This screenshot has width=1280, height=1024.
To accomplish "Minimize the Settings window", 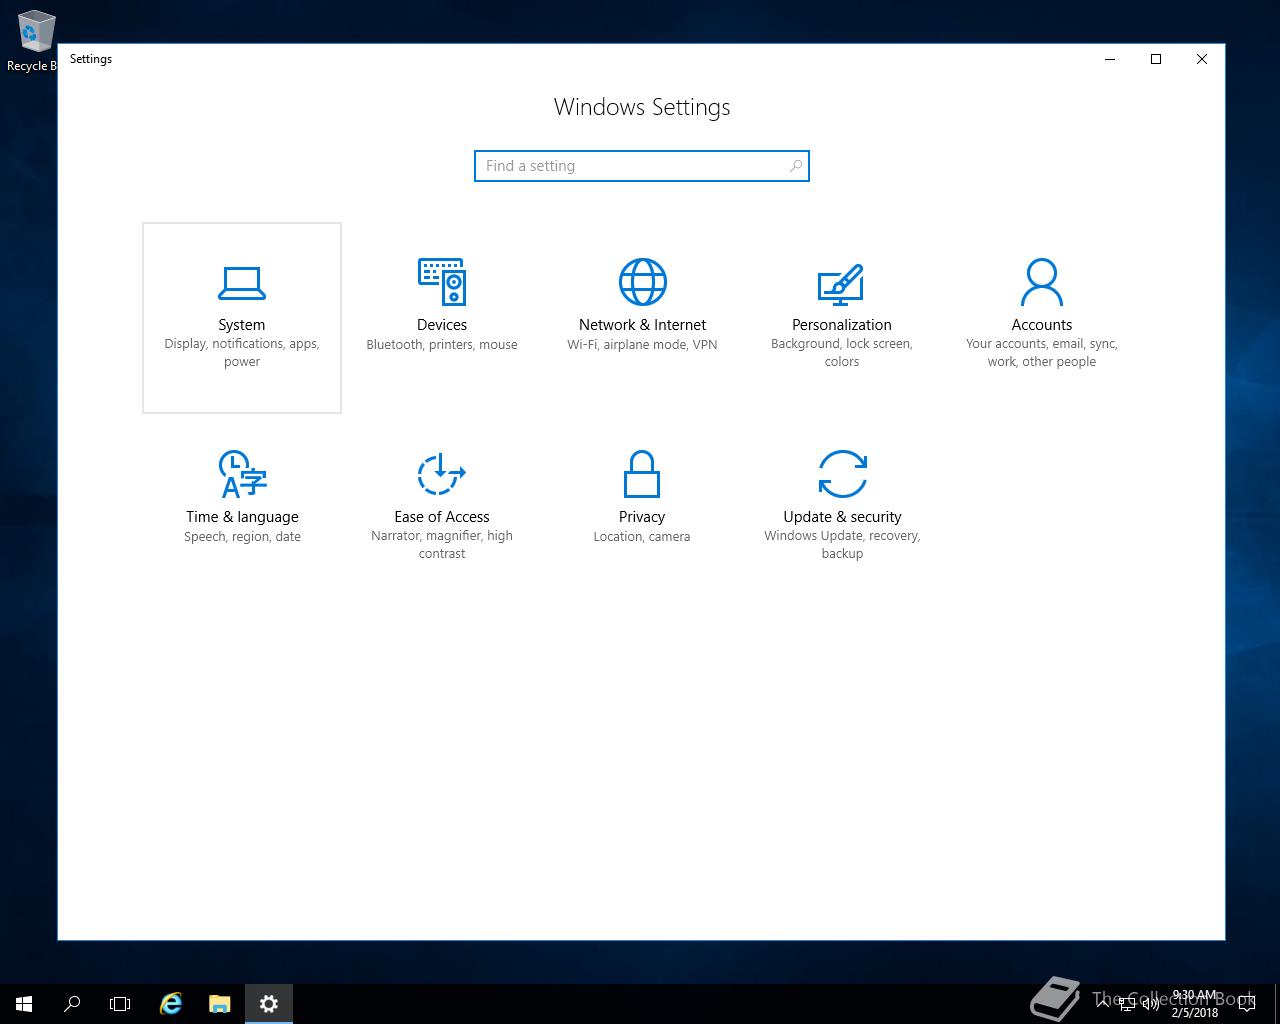I will tap(1110, 59).
